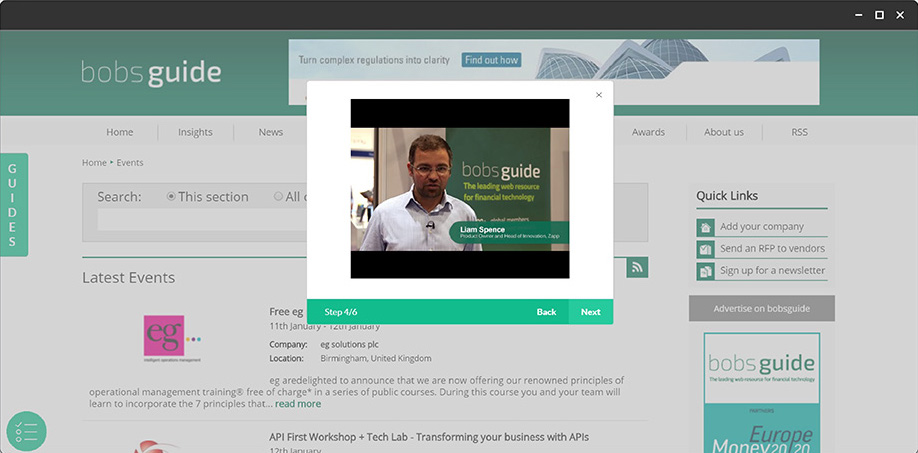Open the read more link
Screen dimensions: 918x453
[298, 404]
